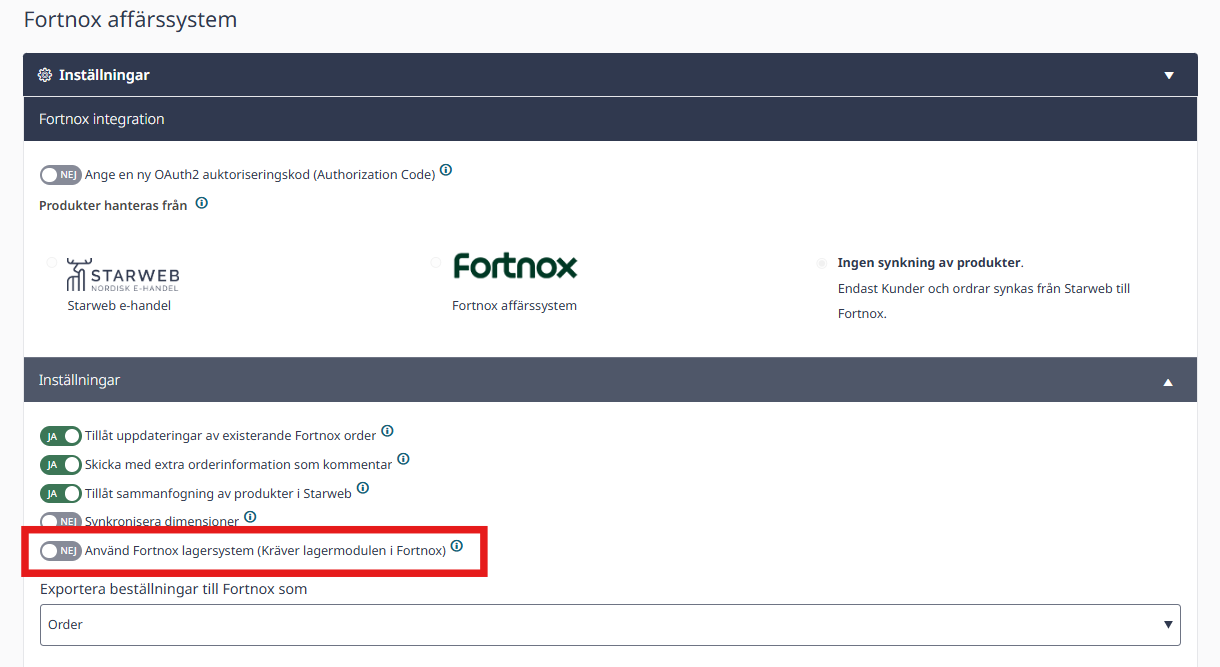The image size is (1220, 667).
Task: Click the green Fortnox logo
Action: coord(515,266)
